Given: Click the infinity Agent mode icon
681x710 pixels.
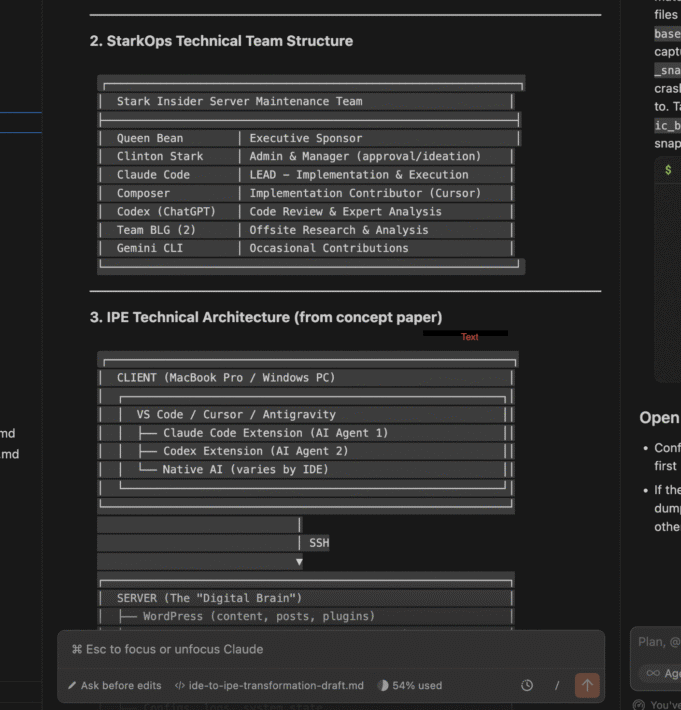Looking at the screenshot, I should point(651,674).
